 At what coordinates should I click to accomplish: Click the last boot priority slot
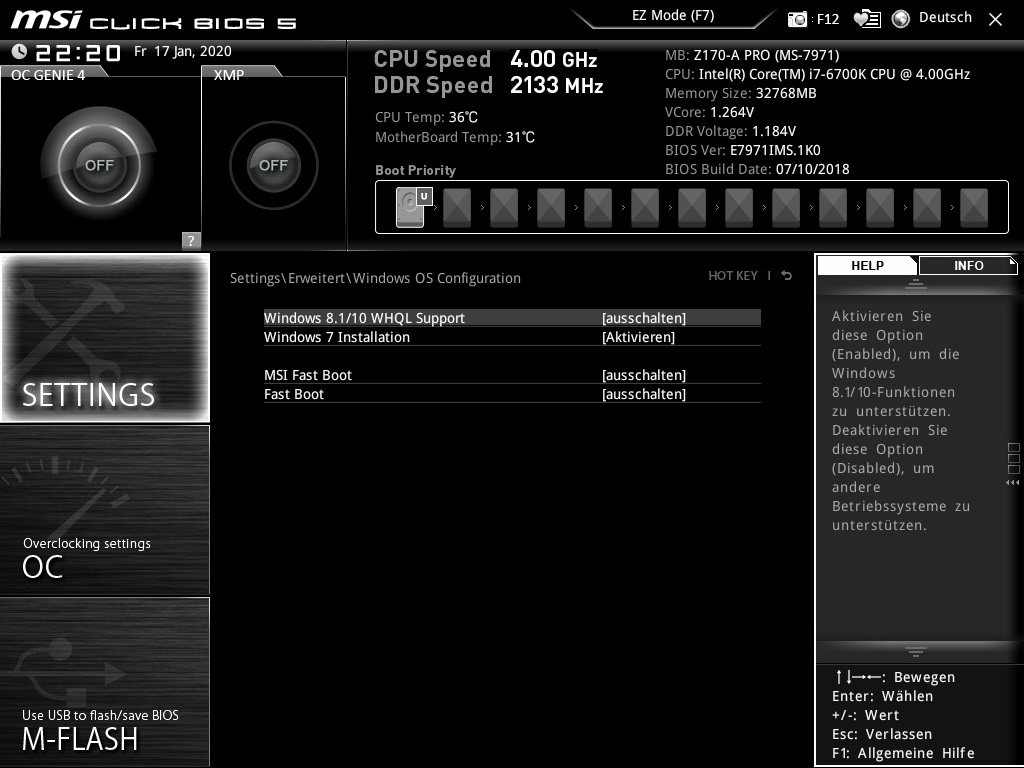(974, 208)
